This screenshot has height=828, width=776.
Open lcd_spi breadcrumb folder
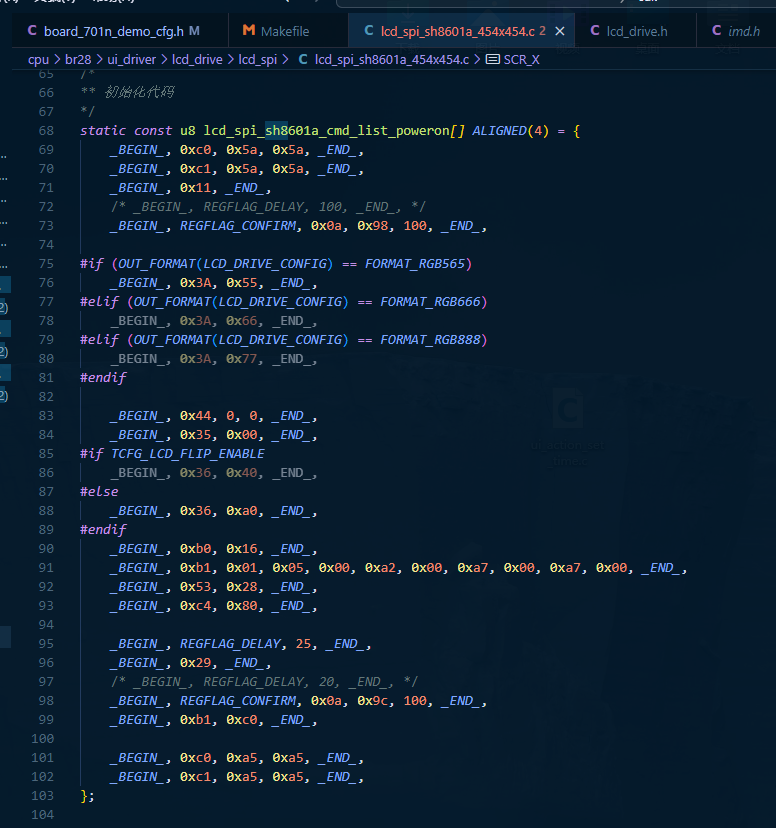[258, 60]
